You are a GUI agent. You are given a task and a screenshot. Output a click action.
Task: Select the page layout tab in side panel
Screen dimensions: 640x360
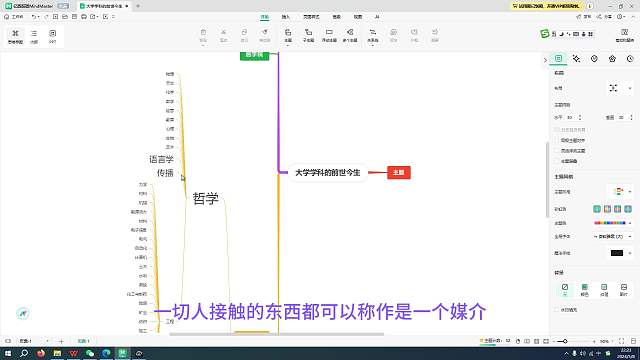click(x=558, y=59)
